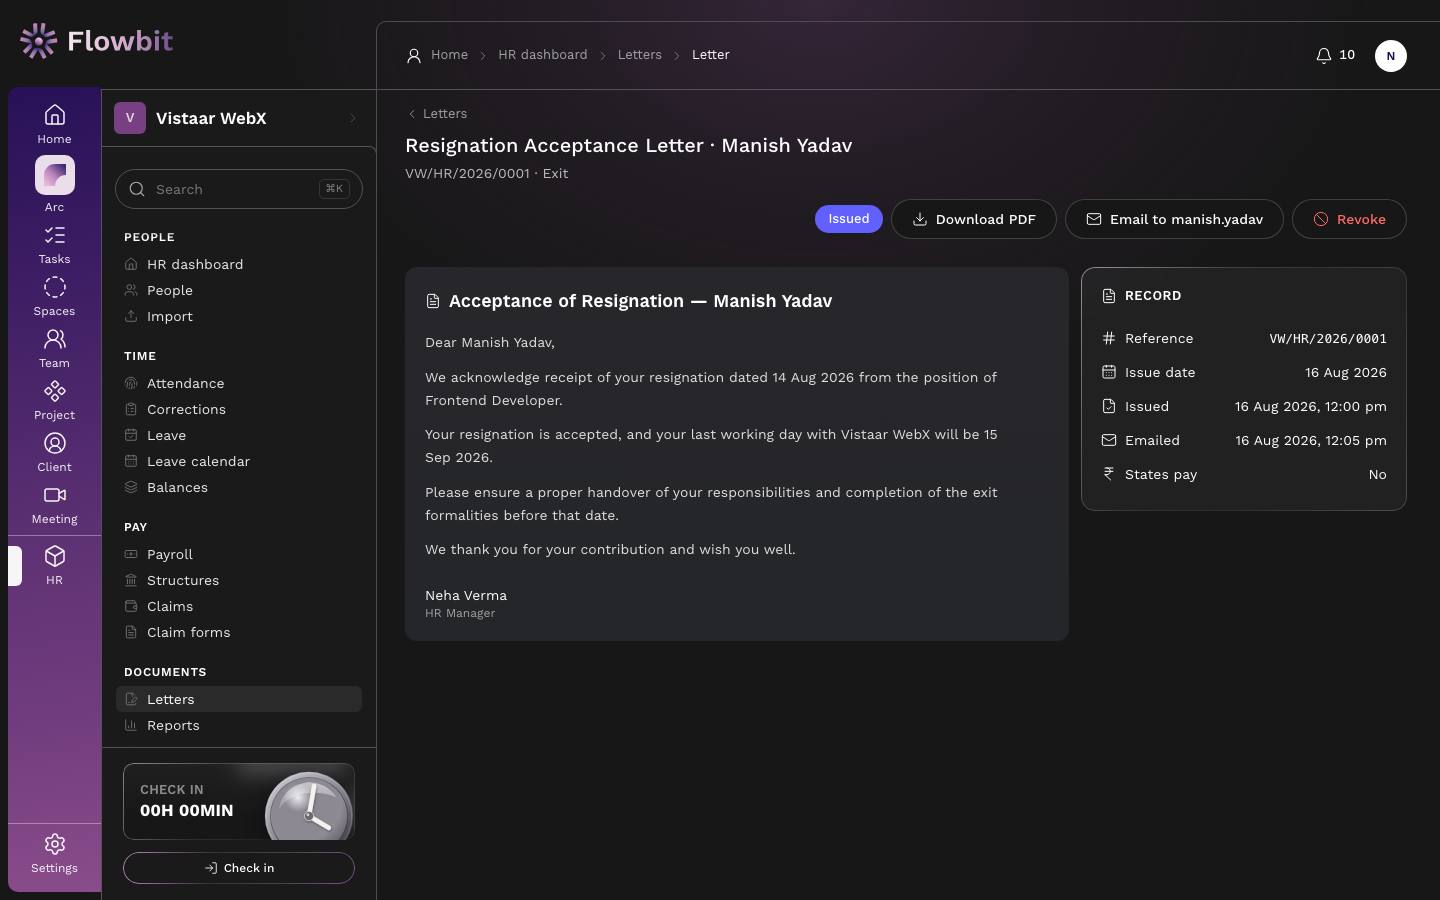Open Payroll in the sidebar

[239, 554]
